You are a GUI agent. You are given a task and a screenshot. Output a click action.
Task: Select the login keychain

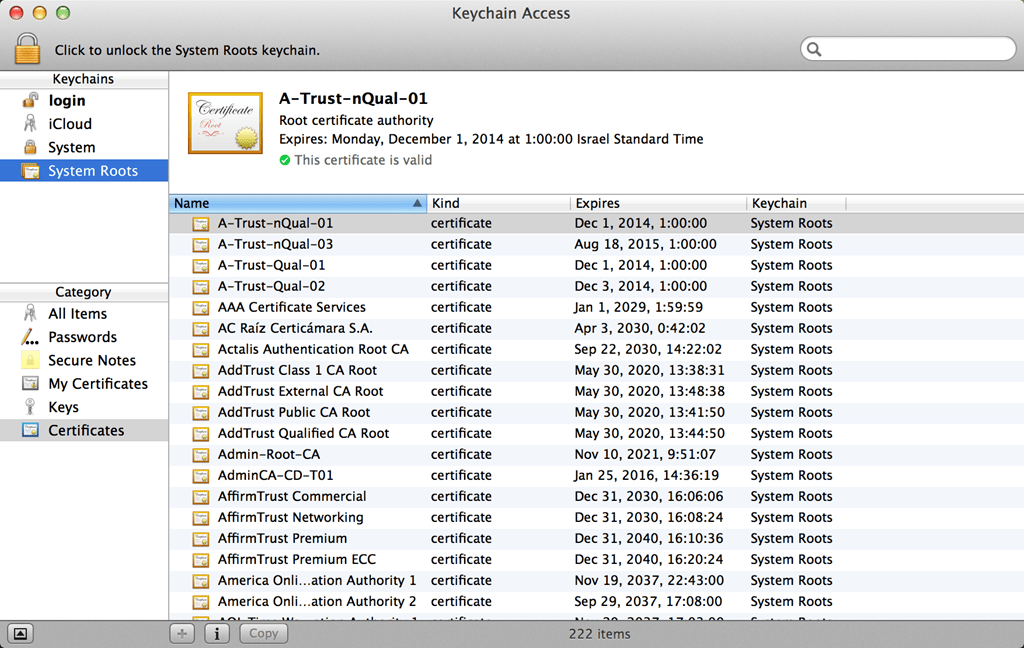tap(84, 101)
